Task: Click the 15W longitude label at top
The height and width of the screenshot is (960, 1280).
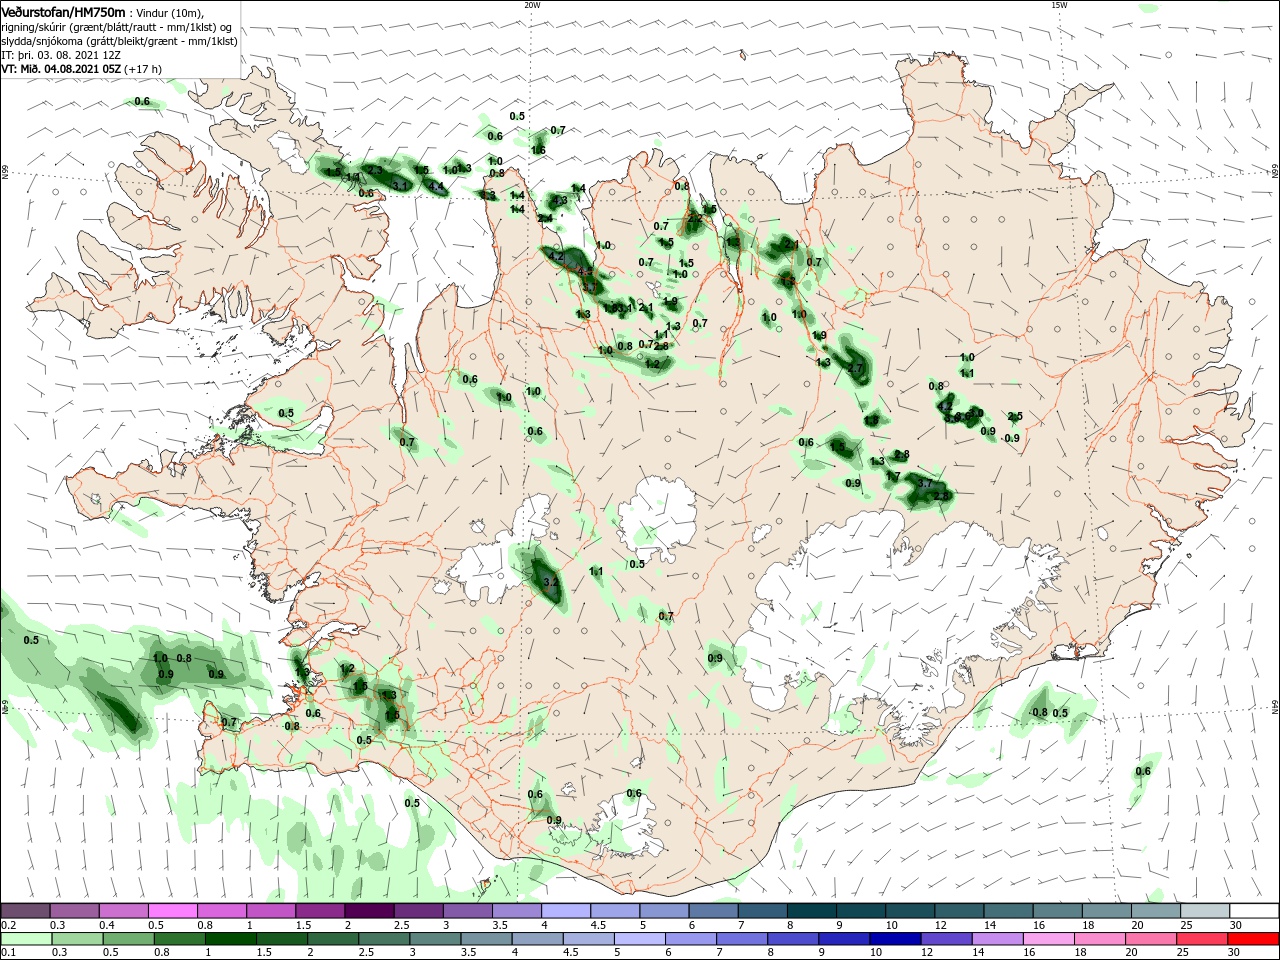Action: [1059, 5]
